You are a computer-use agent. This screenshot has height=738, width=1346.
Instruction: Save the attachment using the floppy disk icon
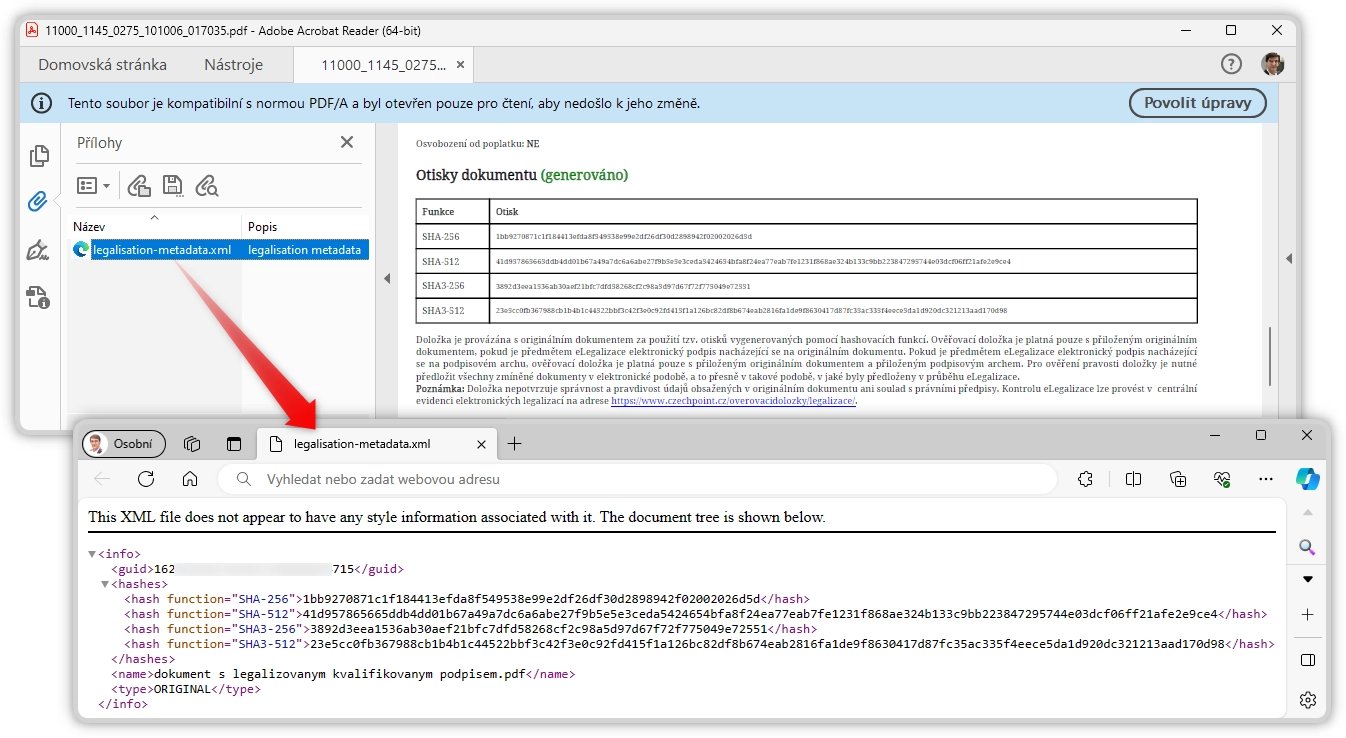point(172,185)
